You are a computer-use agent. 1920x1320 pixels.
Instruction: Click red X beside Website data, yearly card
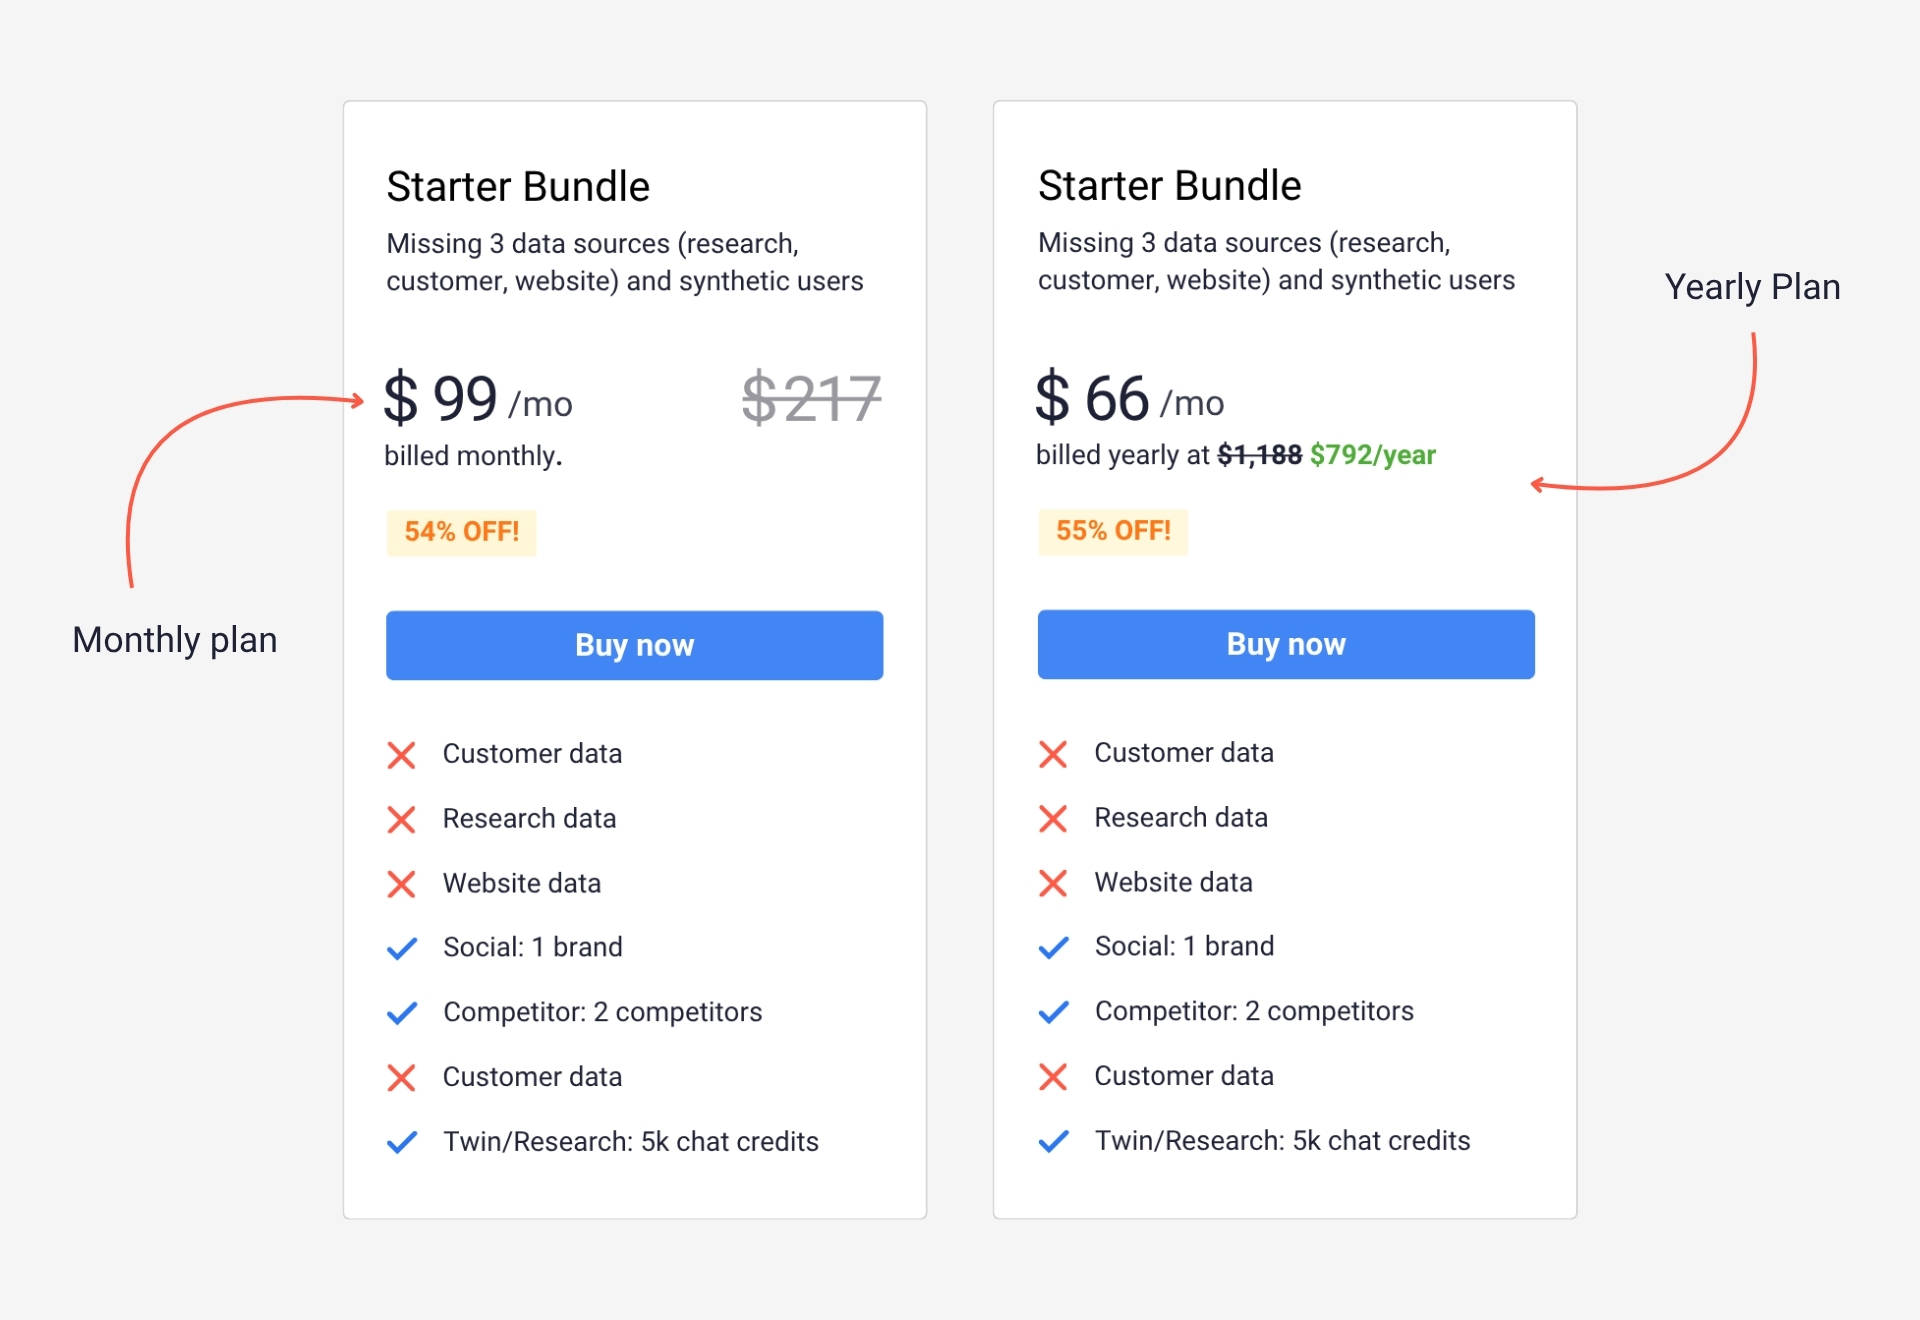coord(1053,883)
